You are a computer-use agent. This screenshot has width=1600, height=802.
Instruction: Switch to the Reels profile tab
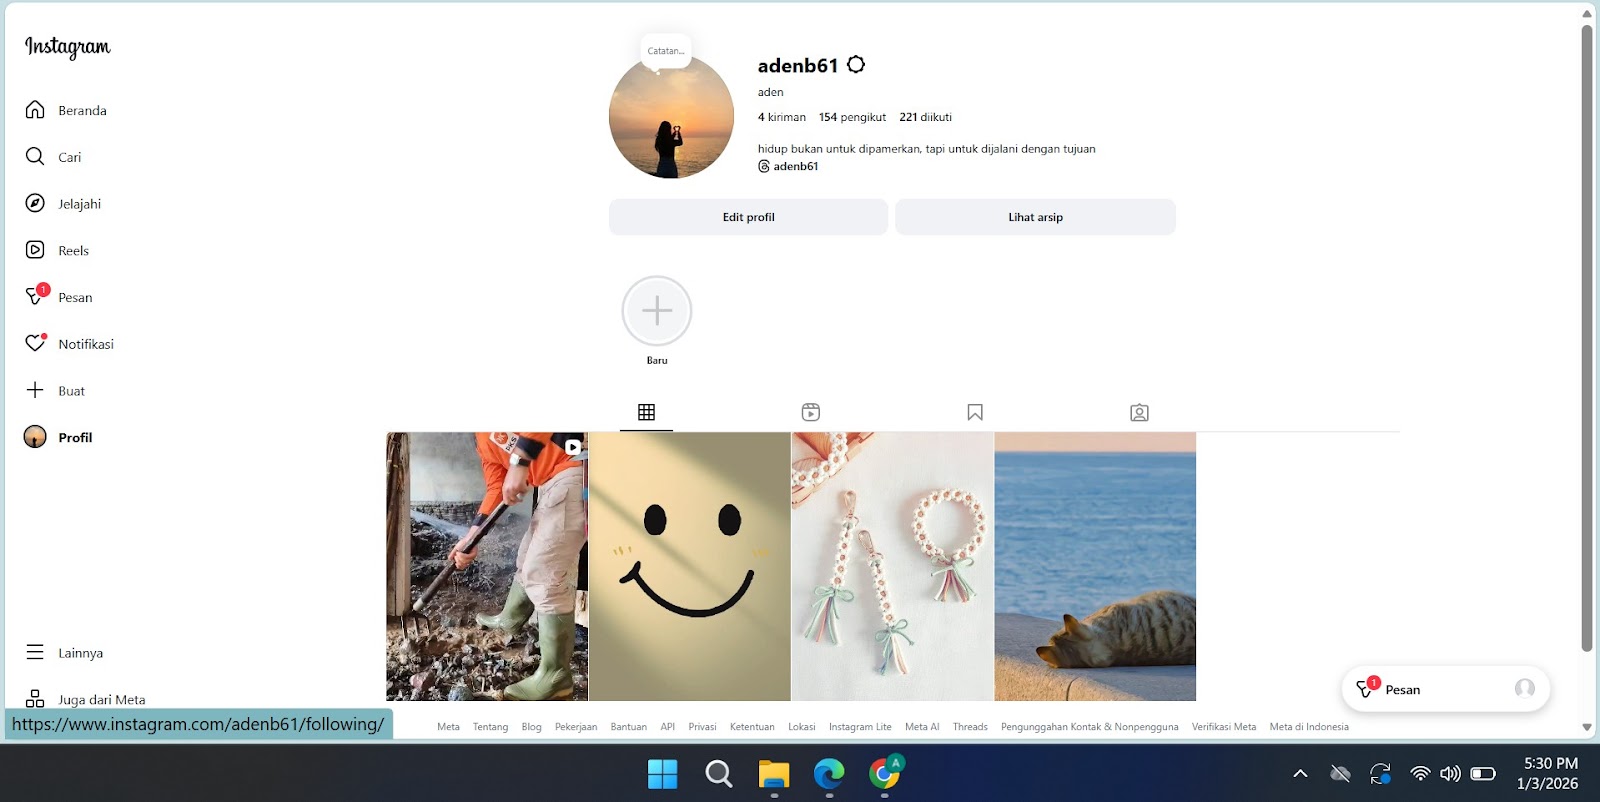[x=811, y=412]
